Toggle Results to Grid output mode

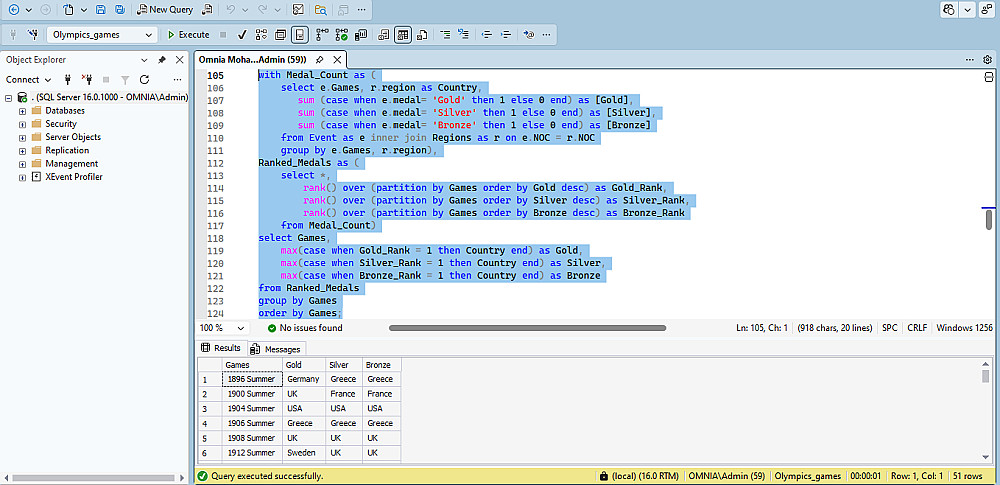click(403, 34)
